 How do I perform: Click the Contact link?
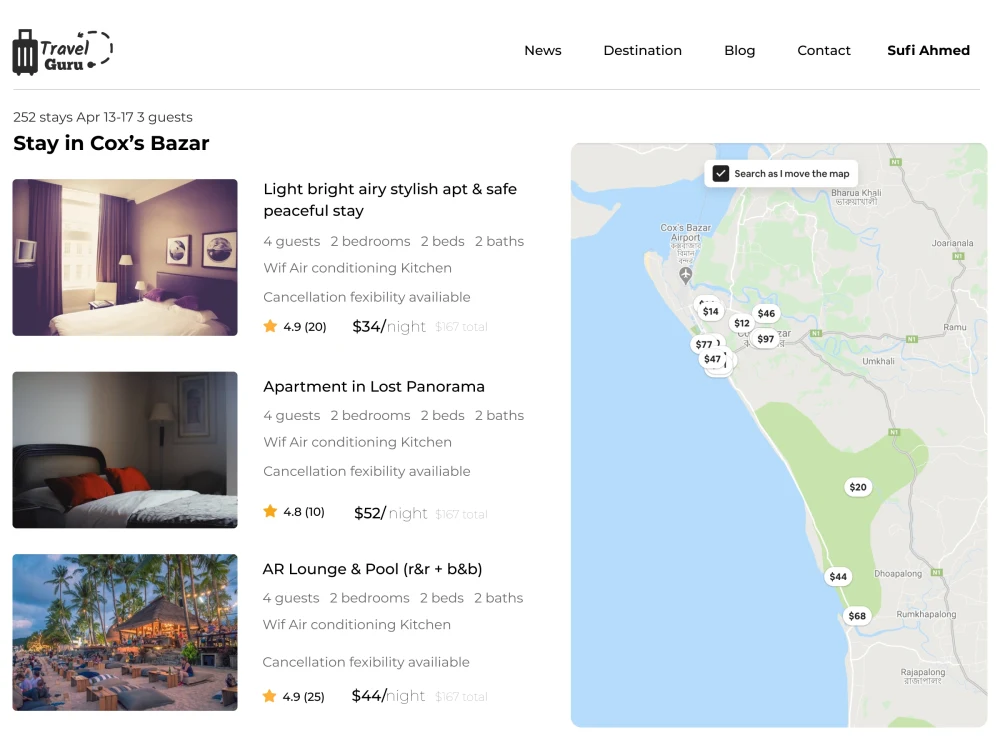click(824, 50)
